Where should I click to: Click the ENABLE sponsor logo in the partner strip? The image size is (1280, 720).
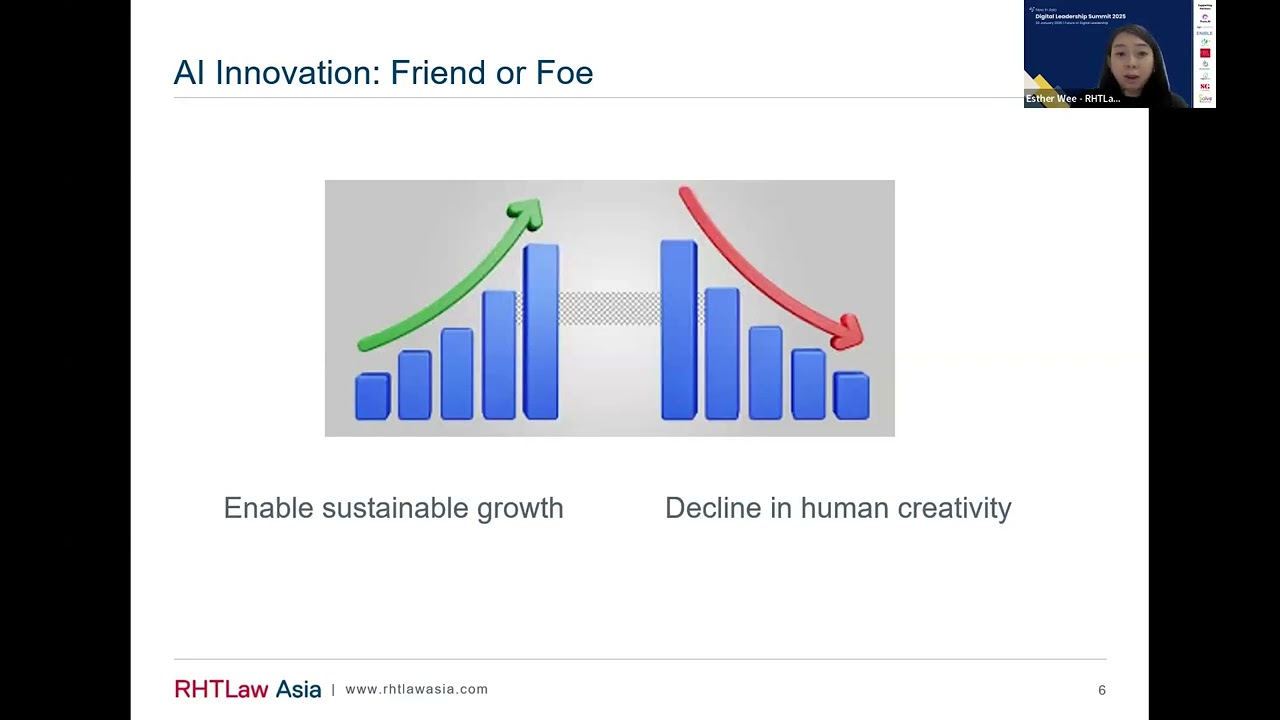pyautogui.click(x=1204, y=33)
